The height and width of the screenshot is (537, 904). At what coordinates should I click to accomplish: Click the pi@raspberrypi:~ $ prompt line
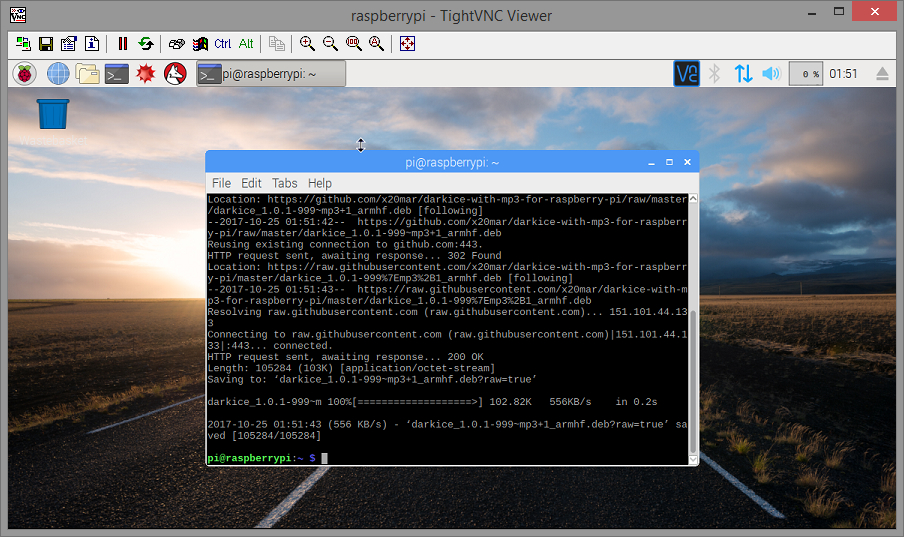(262, 458)
